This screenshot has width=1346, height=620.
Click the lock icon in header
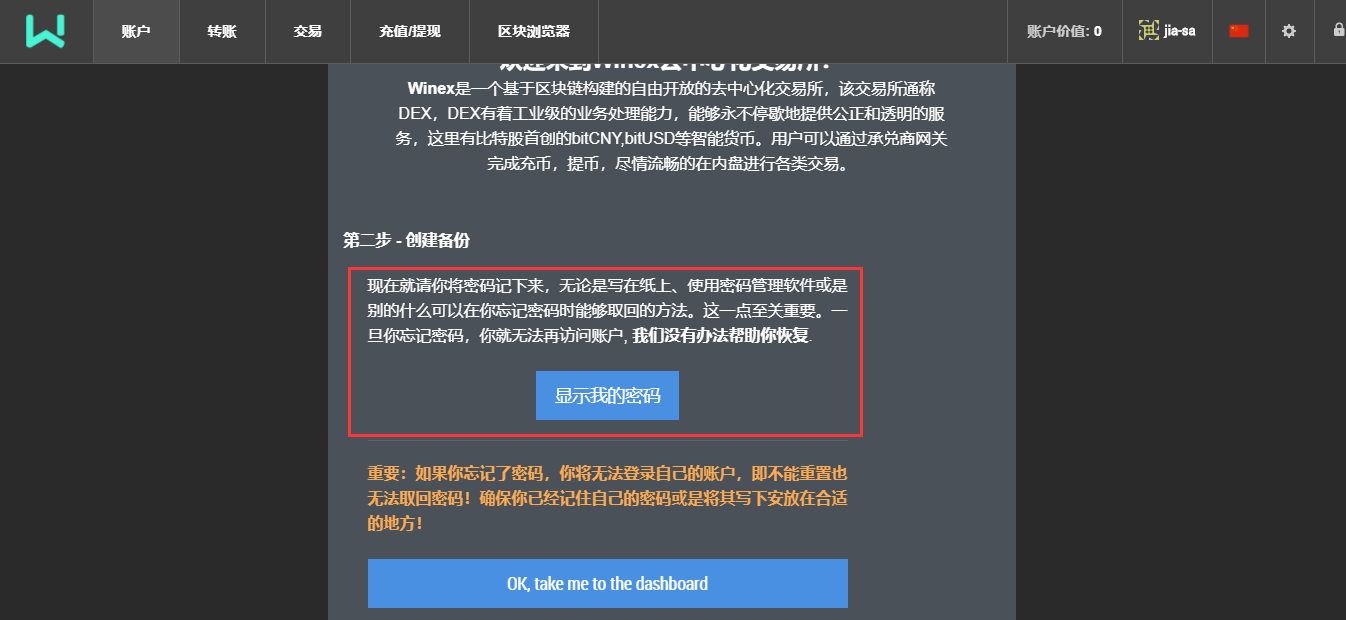1339,30
